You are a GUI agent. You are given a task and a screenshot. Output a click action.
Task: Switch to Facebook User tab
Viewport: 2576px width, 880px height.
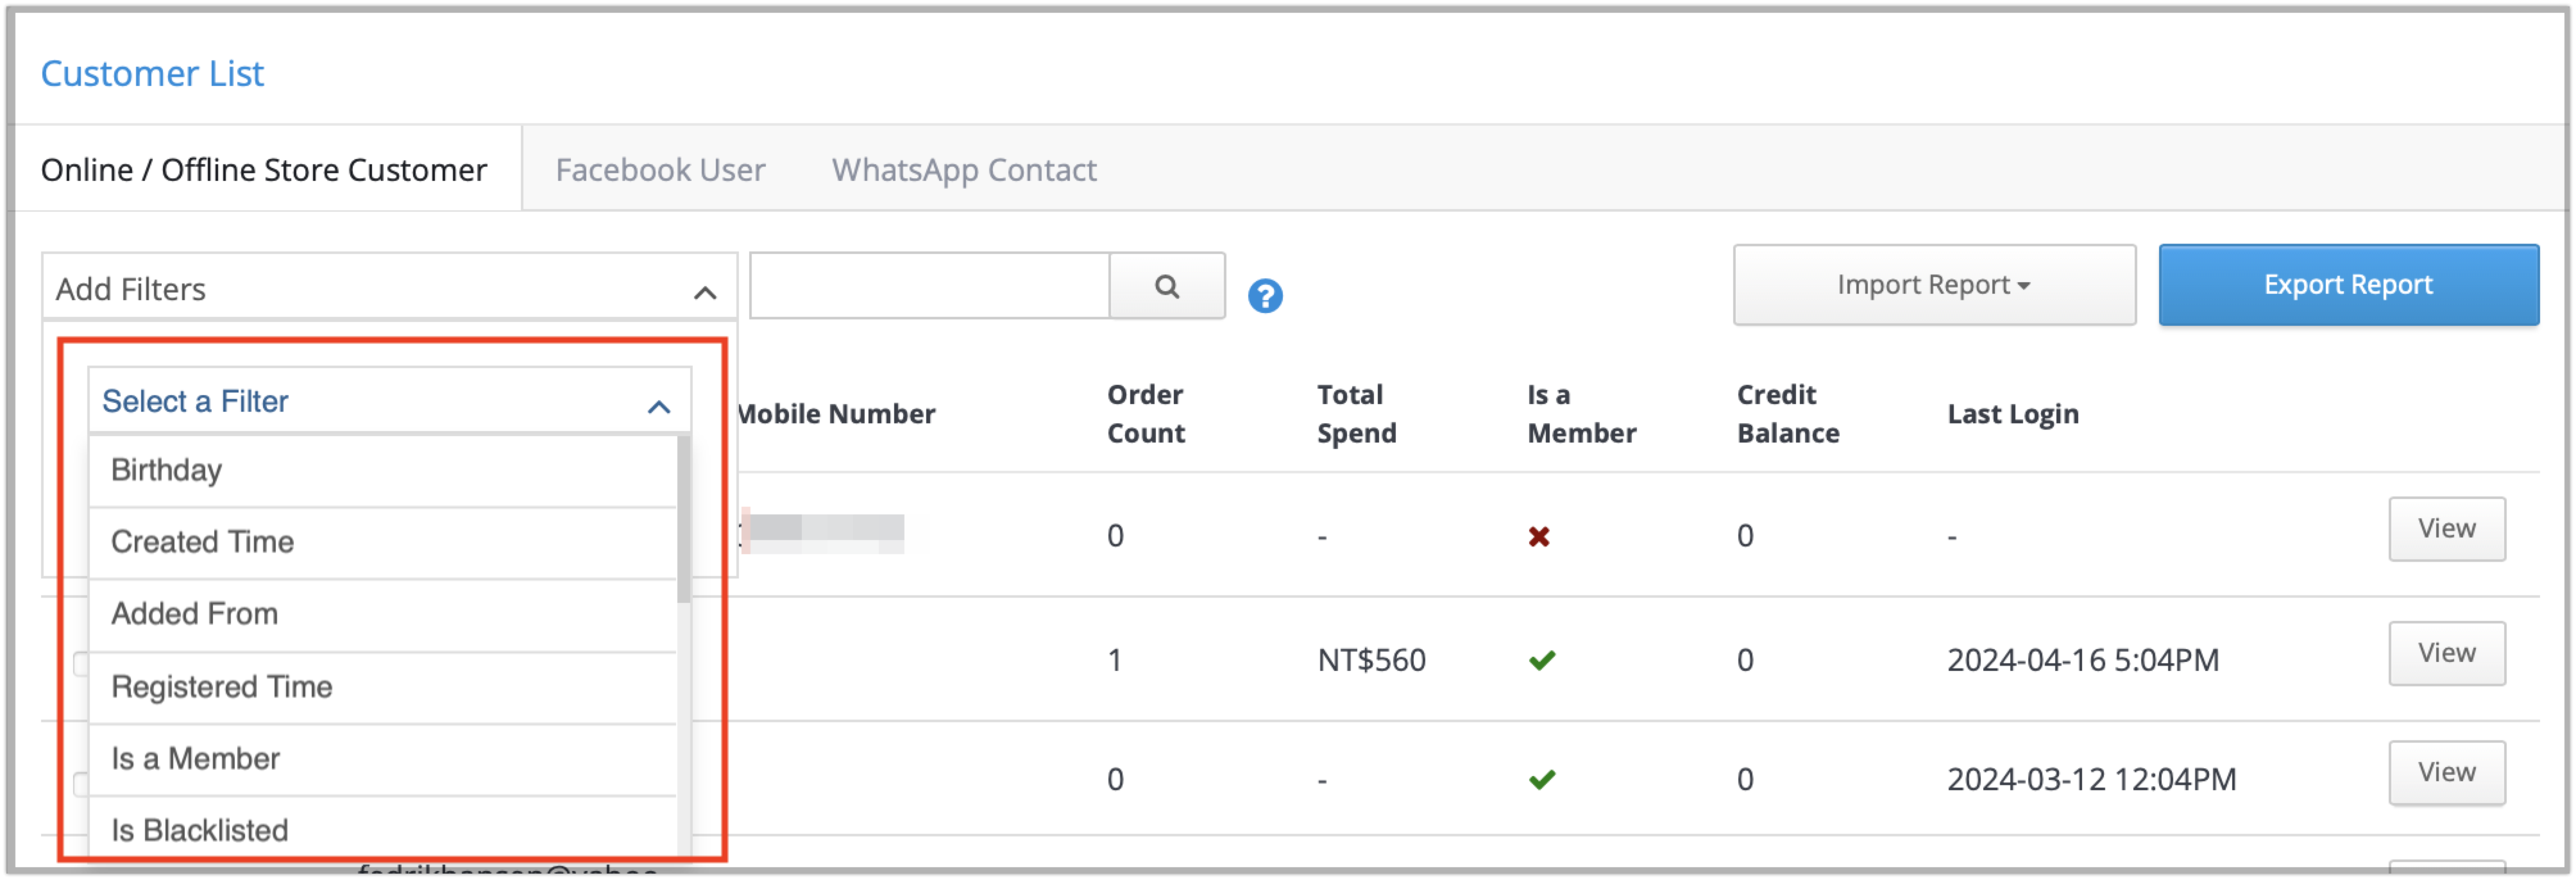tap(660, 170)
